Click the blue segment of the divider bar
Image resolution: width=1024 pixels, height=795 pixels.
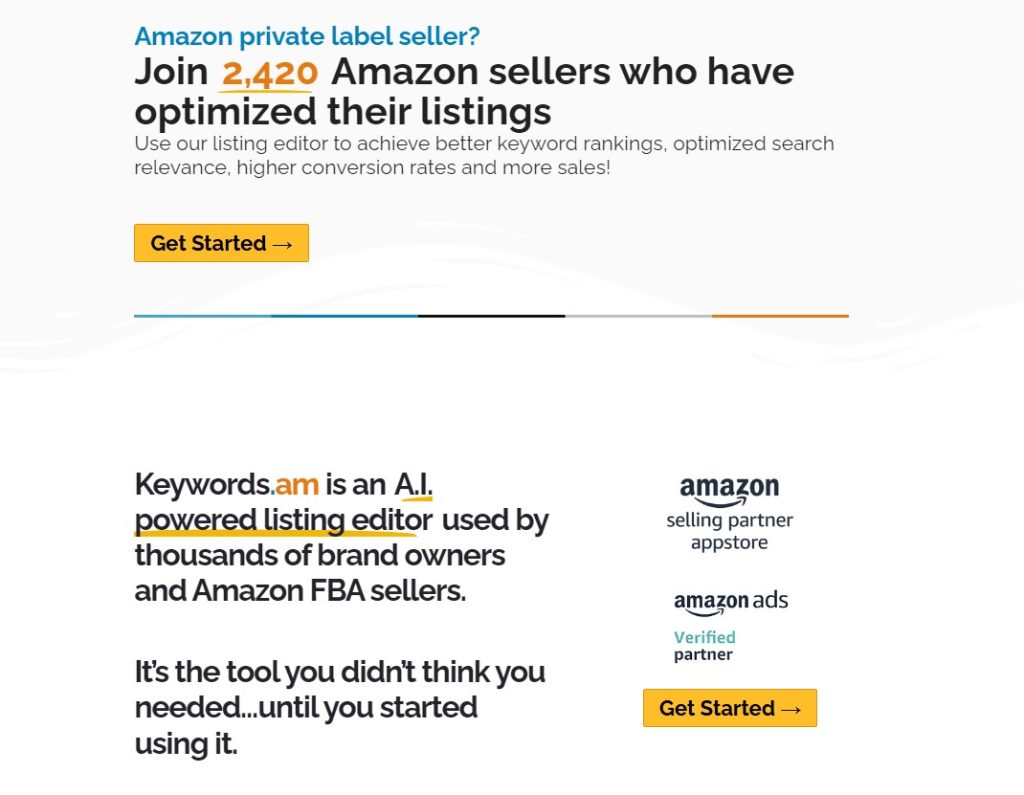[275, 315]
